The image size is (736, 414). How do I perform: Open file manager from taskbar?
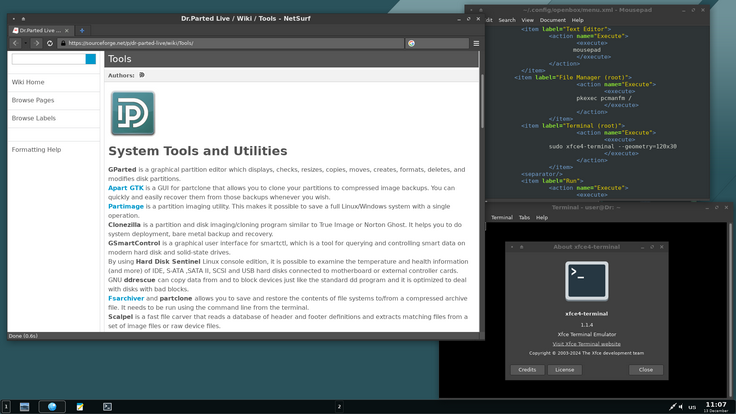pos(24,407)
